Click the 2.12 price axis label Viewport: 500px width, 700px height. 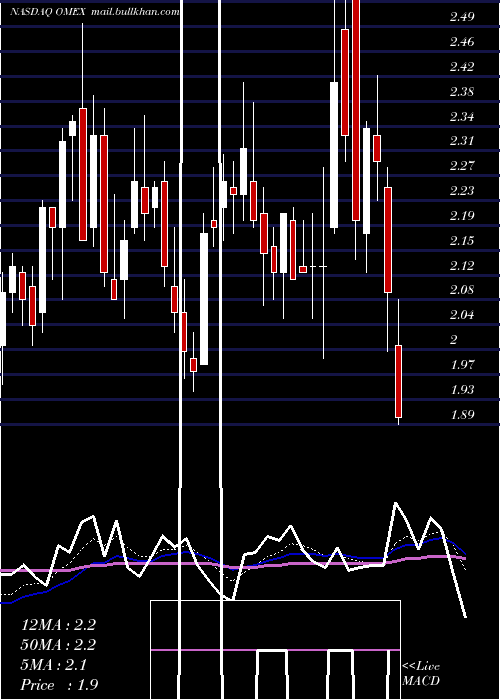462,266
